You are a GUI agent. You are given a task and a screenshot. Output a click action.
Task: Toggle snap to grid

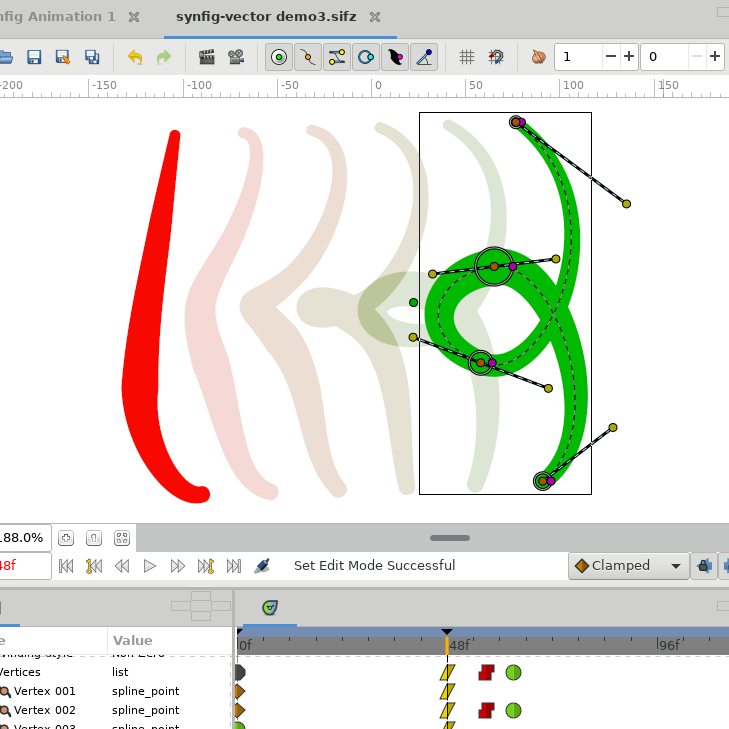click(496, 57)
